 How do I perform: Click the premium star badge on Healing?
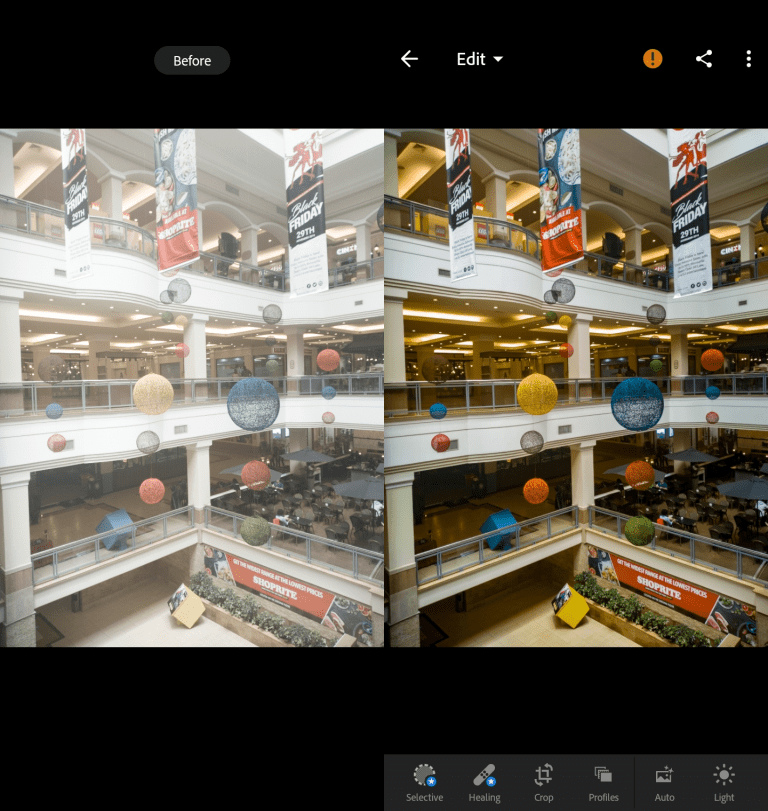491,781
